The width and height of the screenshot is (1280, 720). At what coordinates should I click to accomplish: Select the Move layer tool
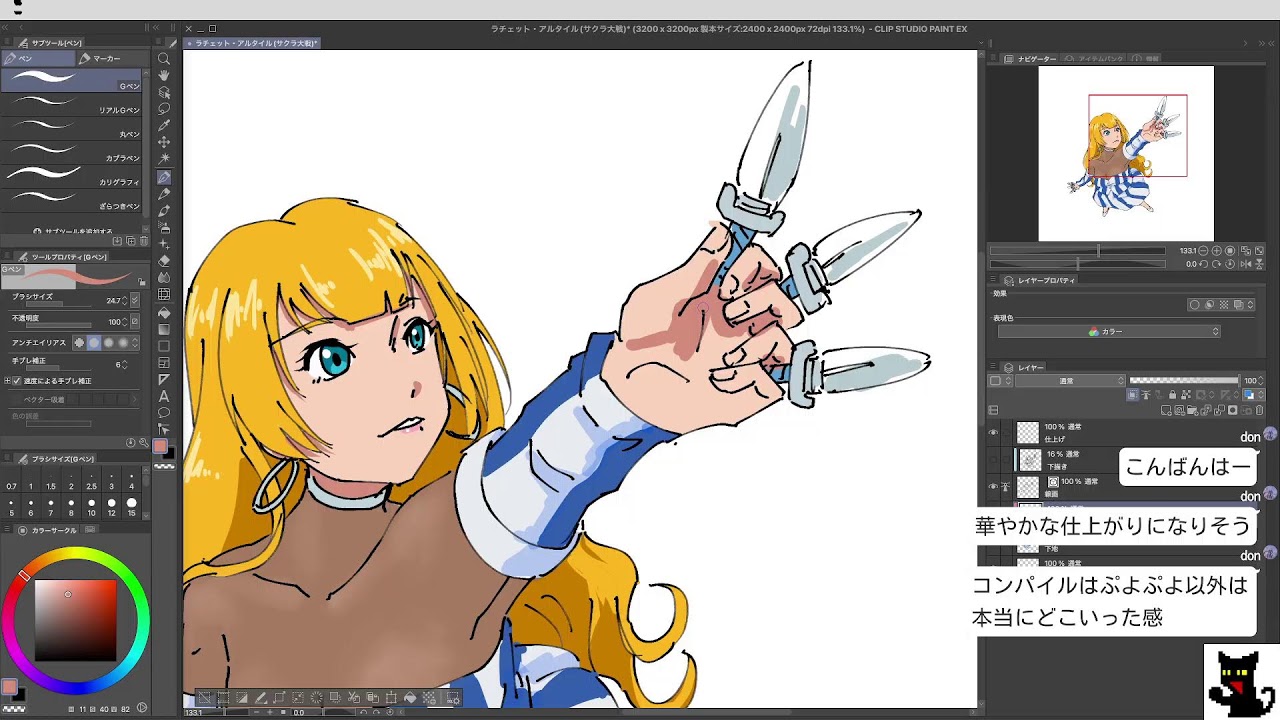tap(164, 142)
